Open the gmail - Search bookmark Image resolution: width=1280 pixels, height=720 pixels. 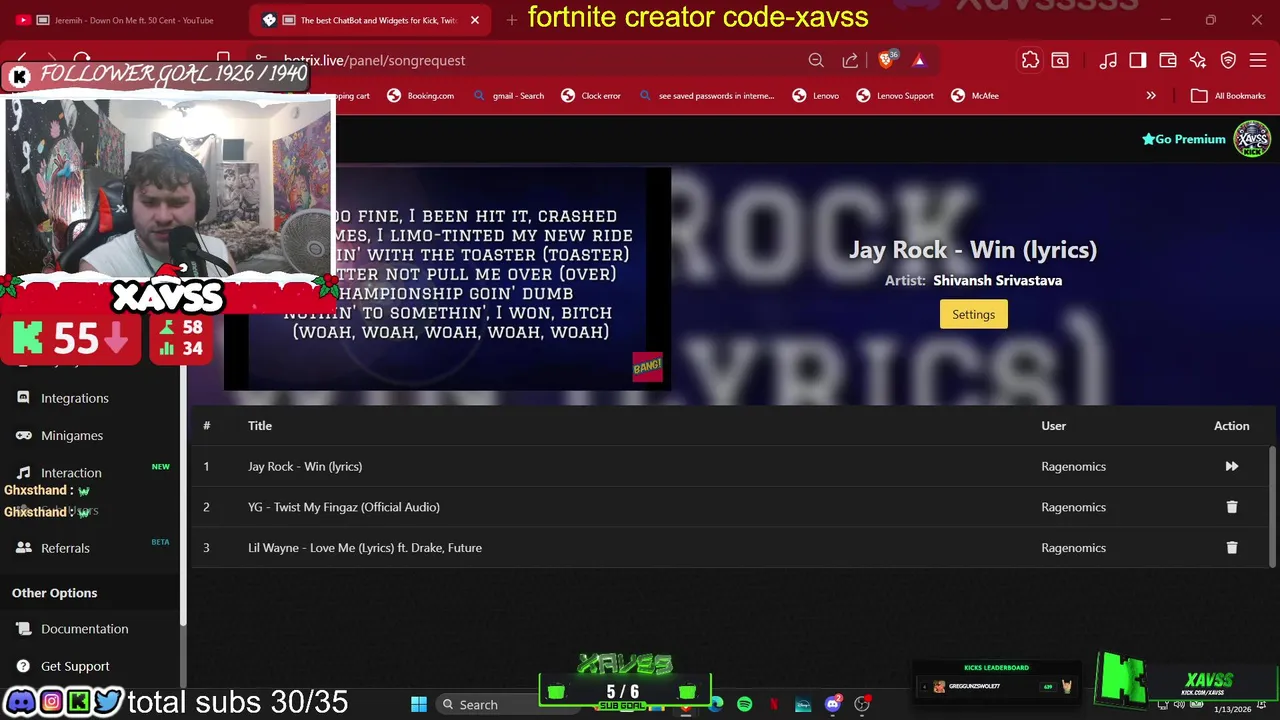[509, 96]
